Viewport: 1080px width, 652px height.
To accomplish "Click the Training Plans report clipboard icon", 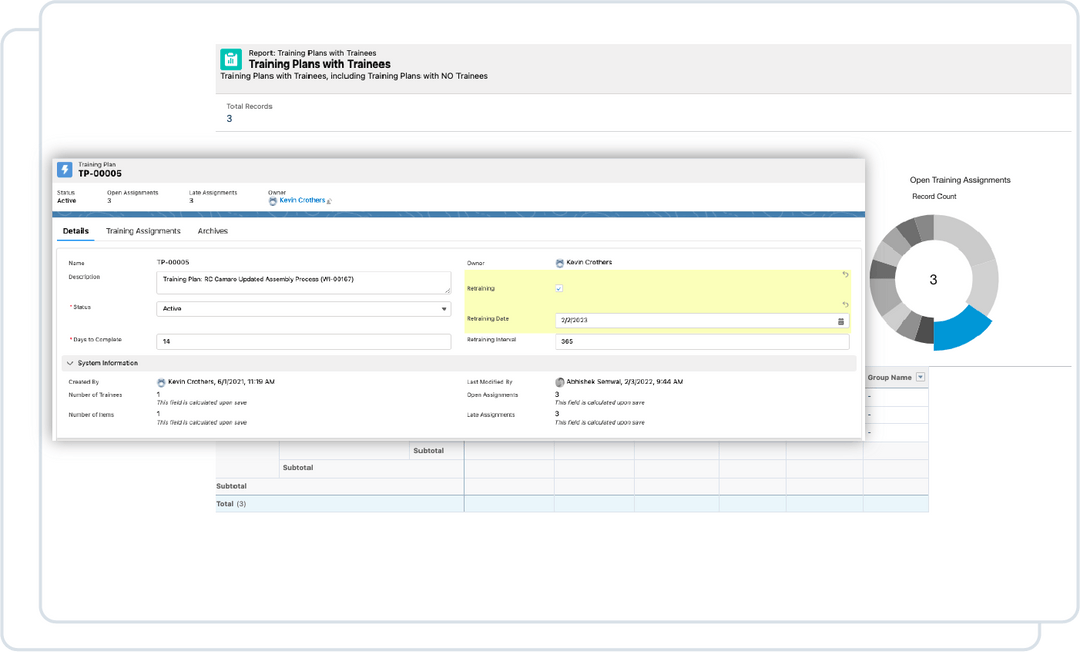I will (230, 59).
